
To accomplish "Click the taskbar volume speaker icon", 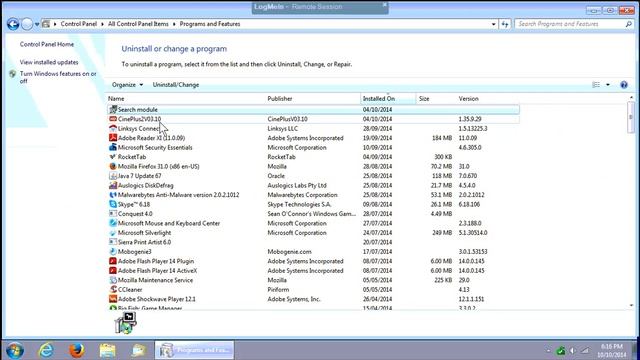I will point(573,350).
